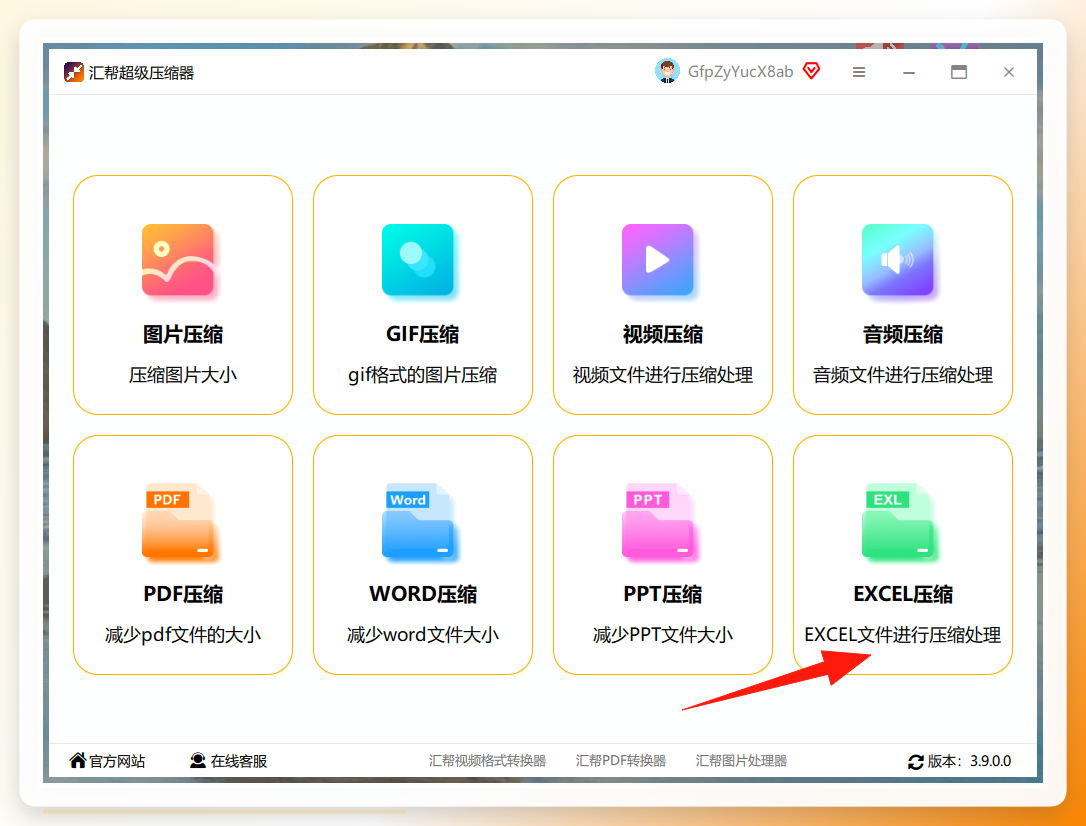Open the 图片压缩 image icon
Screen dimensions: 1086x826
point(178,260)
